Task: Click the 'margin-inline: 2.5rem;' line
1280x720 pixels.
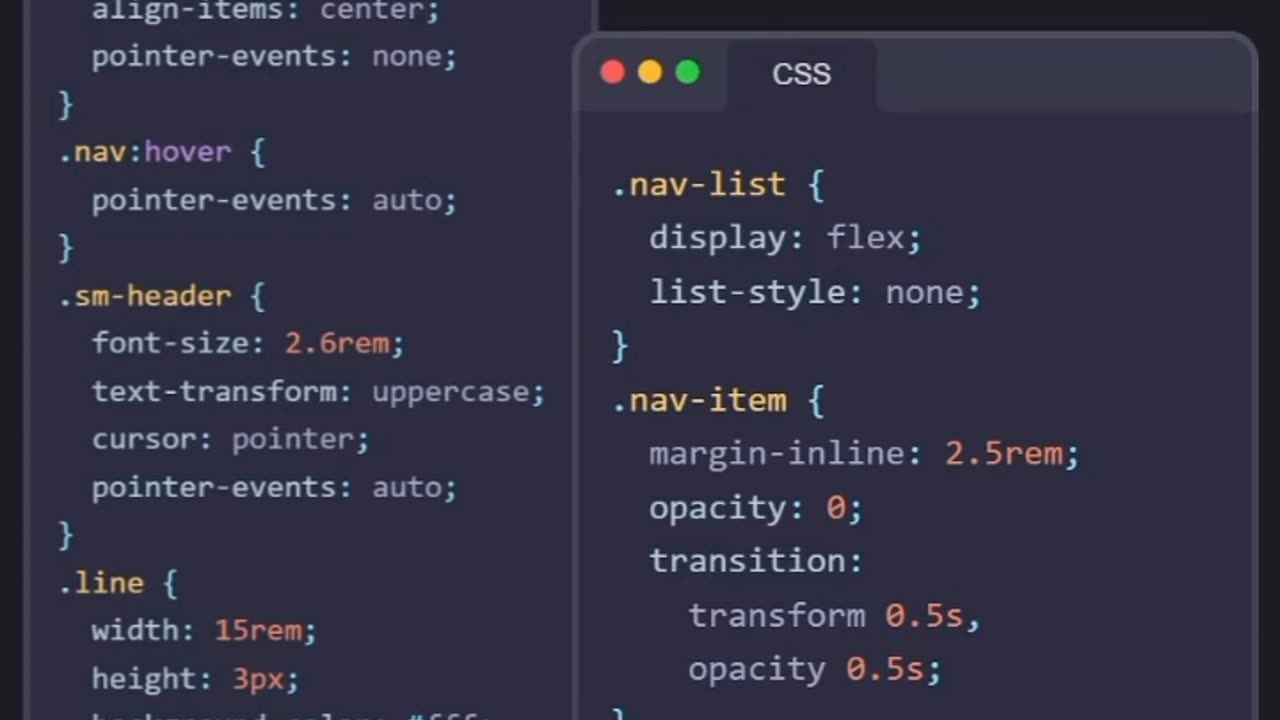Action: tap(864, 454)
